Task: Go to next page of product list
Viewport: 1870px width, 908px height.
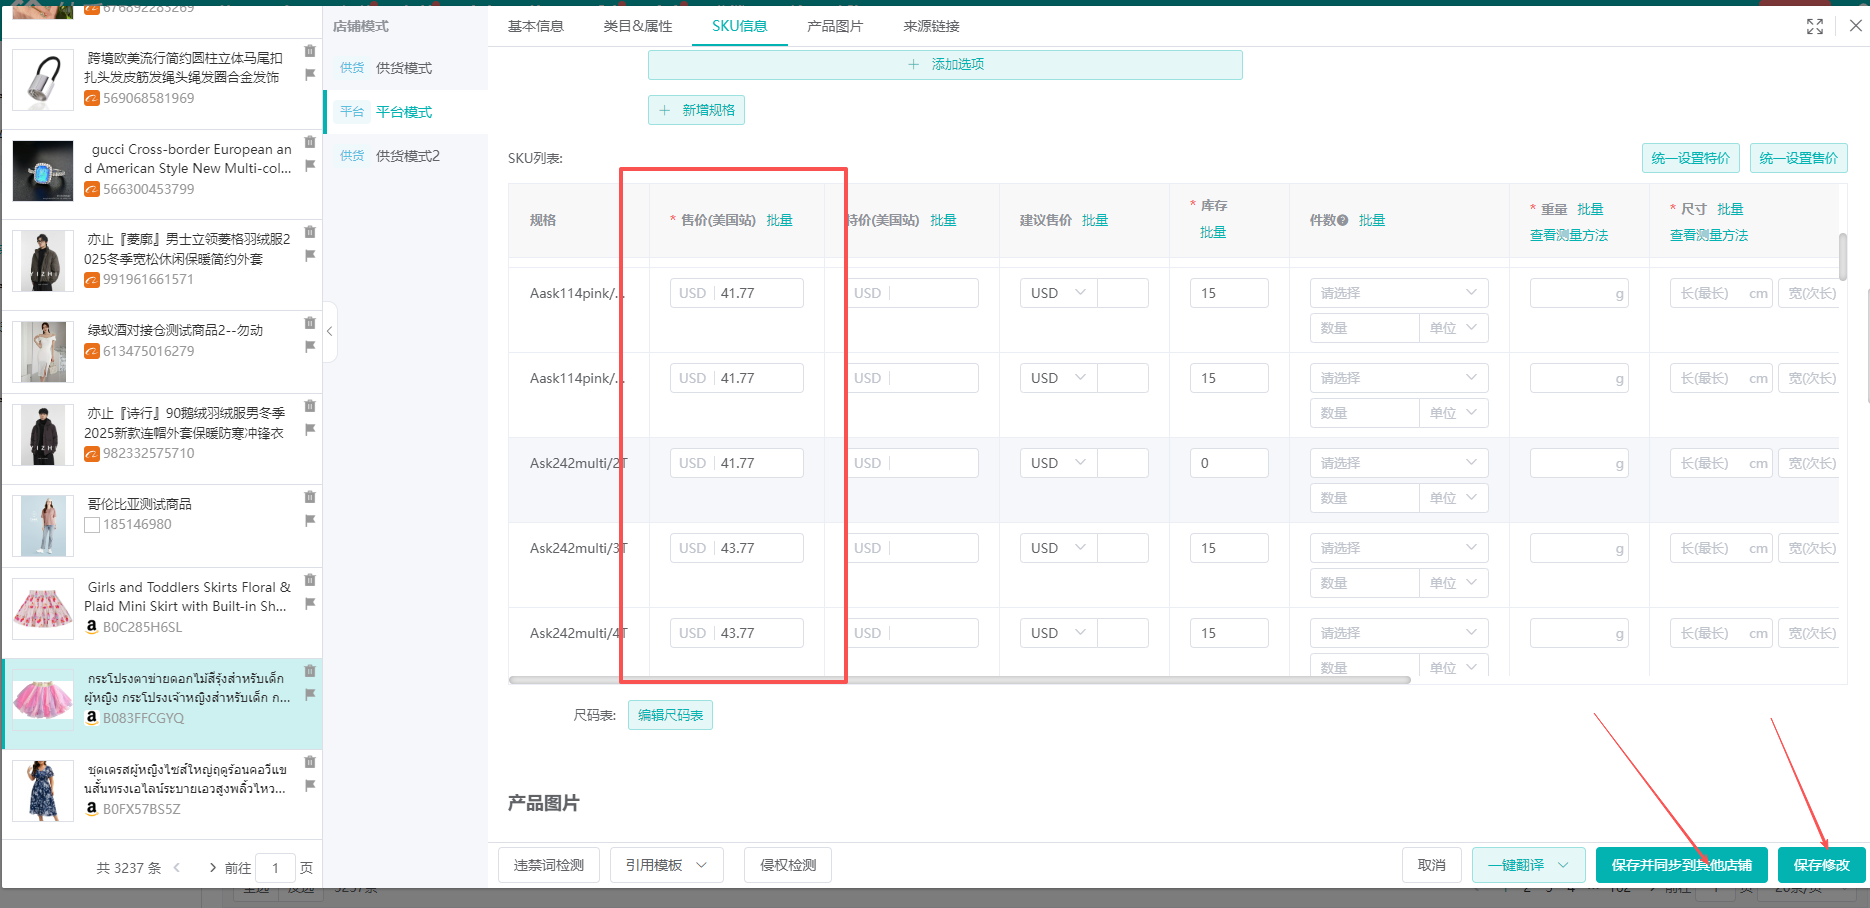Action: coord(212,867)
